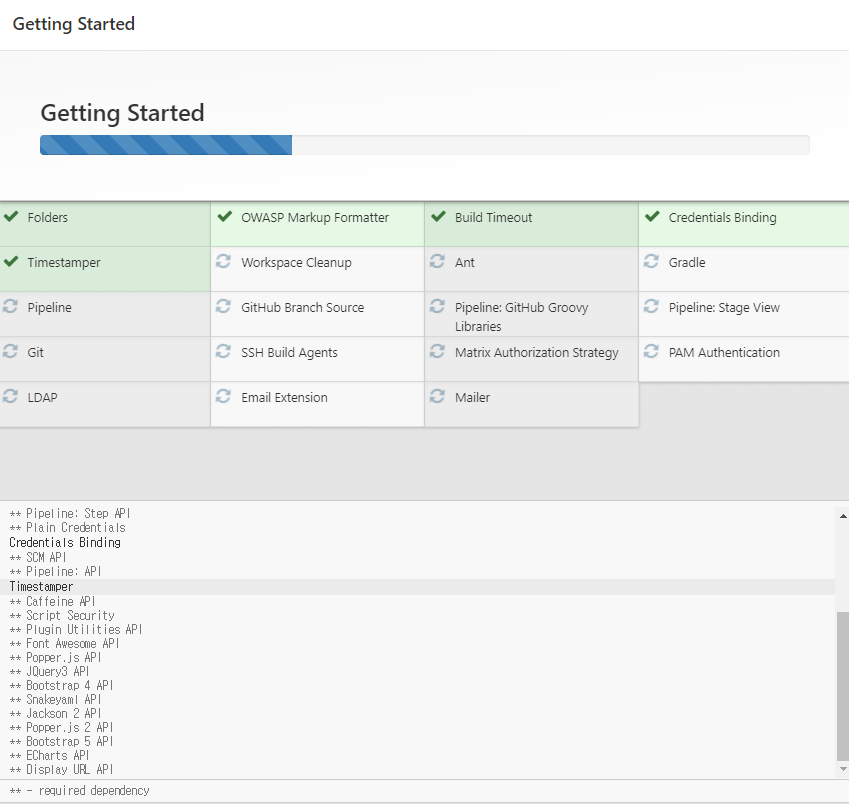
Task: Click the Plain Credentials log line
Action: click(67, 527)
